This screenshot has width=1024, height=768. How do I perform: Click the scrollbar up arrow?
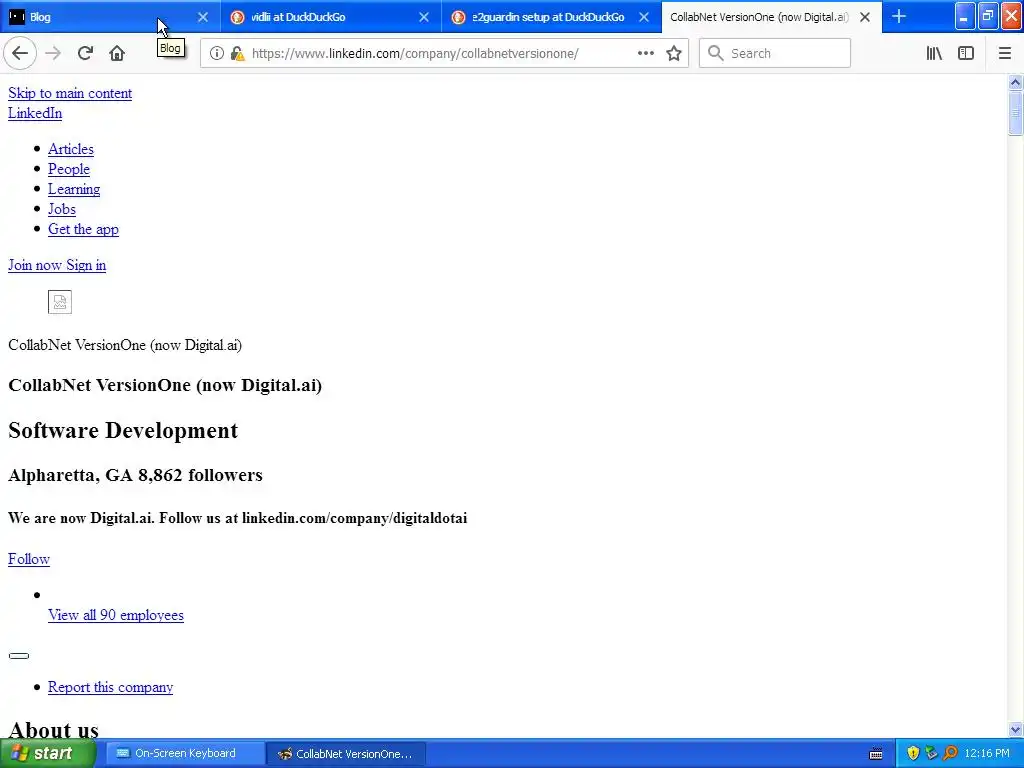(x=1015, y=82)
